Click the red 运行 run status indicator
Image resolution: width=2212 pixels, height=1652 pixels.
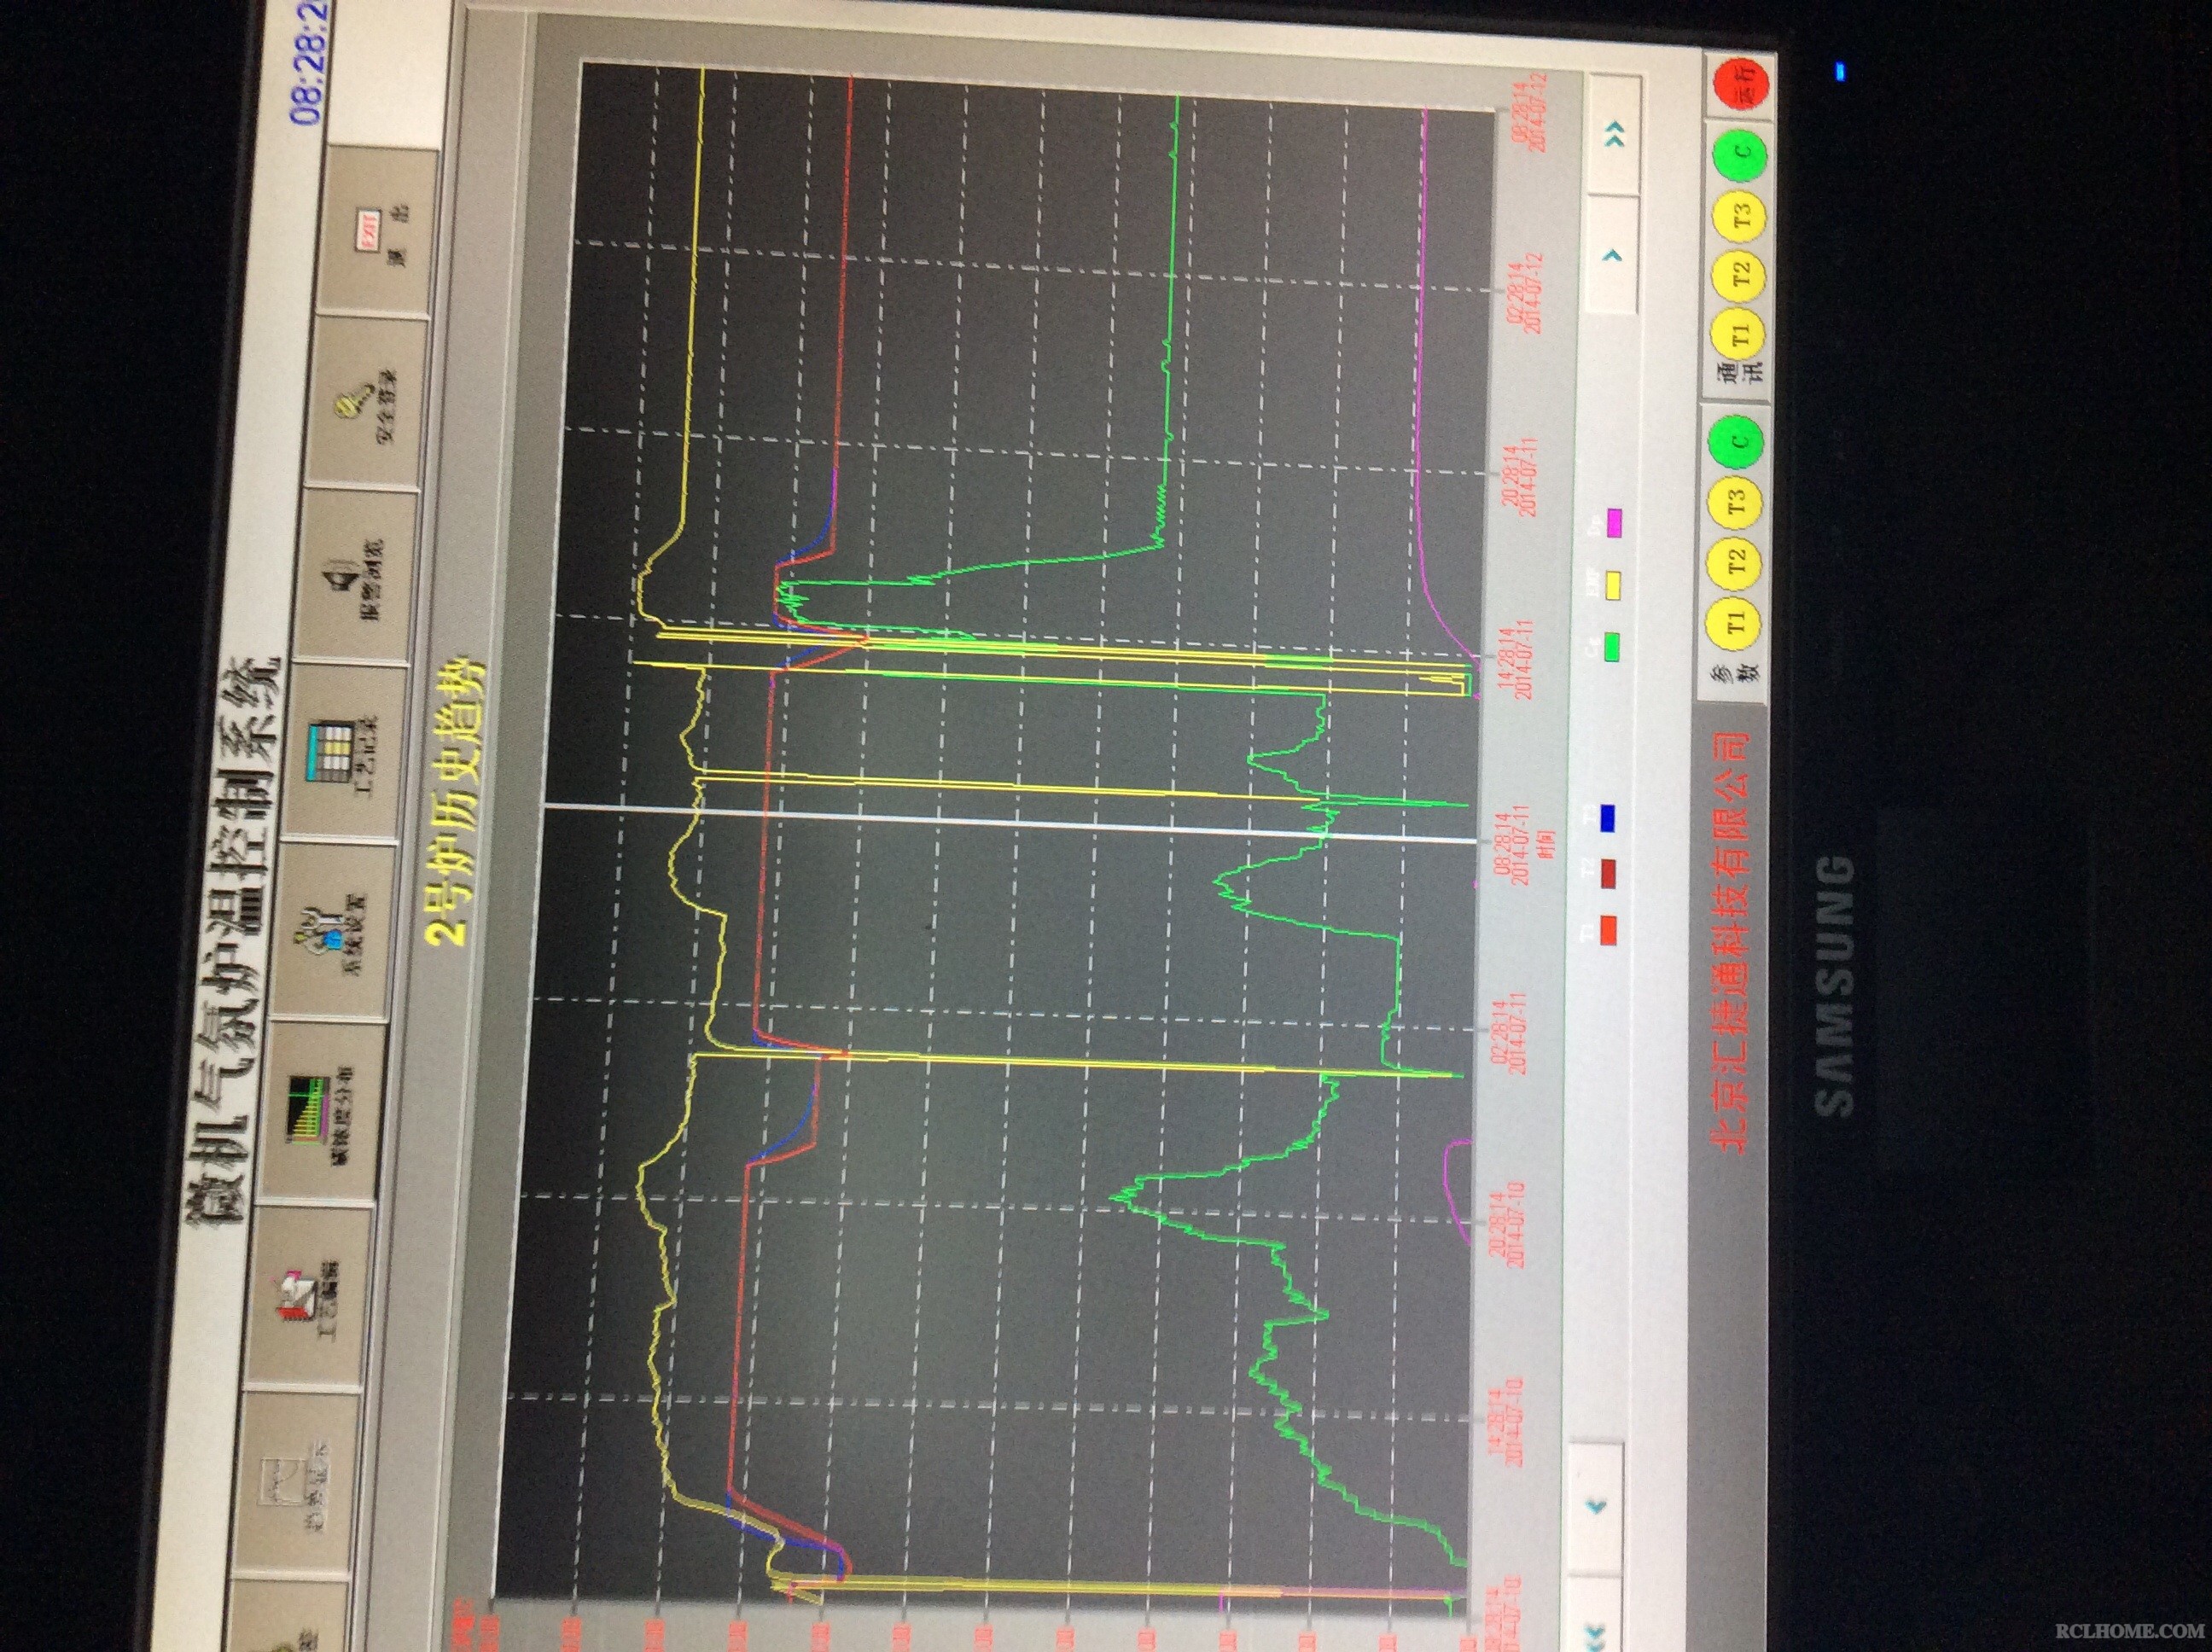(x=1743, y=83)
